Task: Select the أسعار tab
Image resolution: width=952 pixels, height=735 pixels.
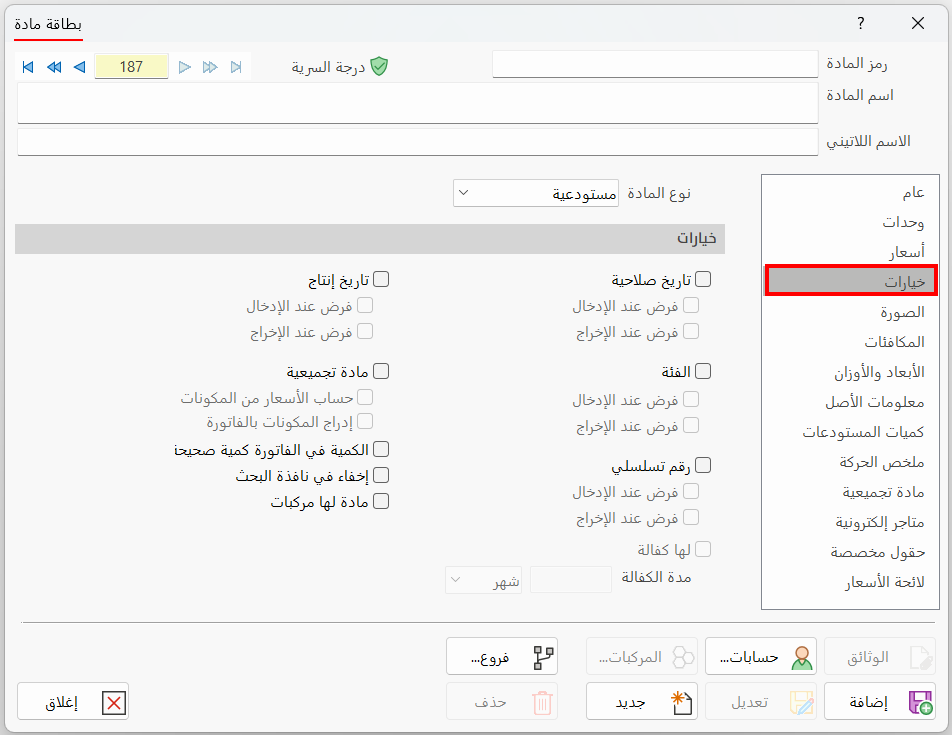Action: pos(850,251)
